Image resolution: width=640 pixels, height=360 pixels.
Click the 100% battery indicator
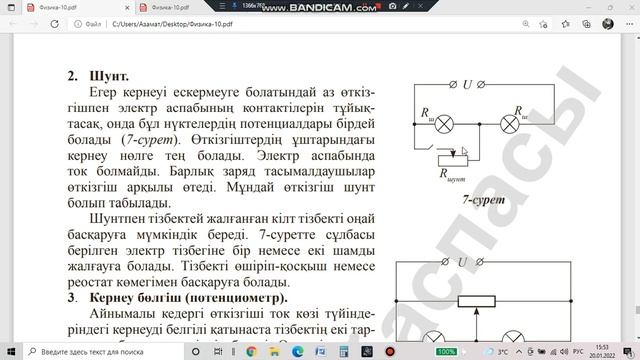[446, 351]
